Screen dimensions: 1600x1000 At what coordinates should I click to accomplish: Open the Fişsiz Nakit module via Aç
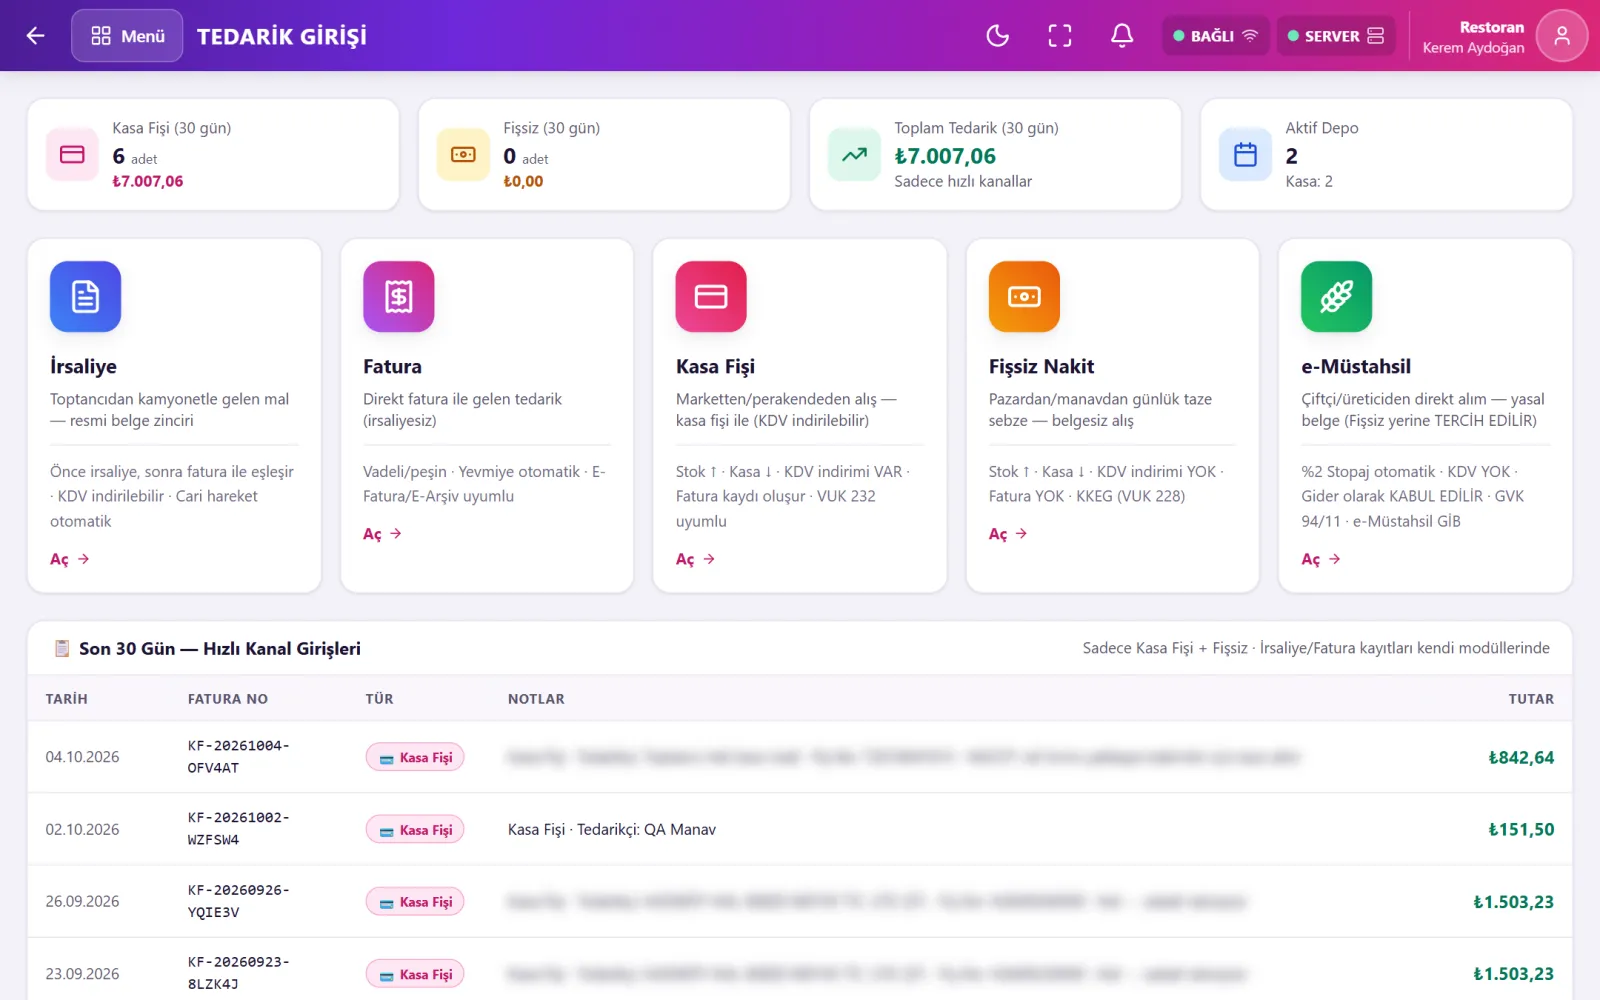pyautogui.click(x=1009, y=534)
